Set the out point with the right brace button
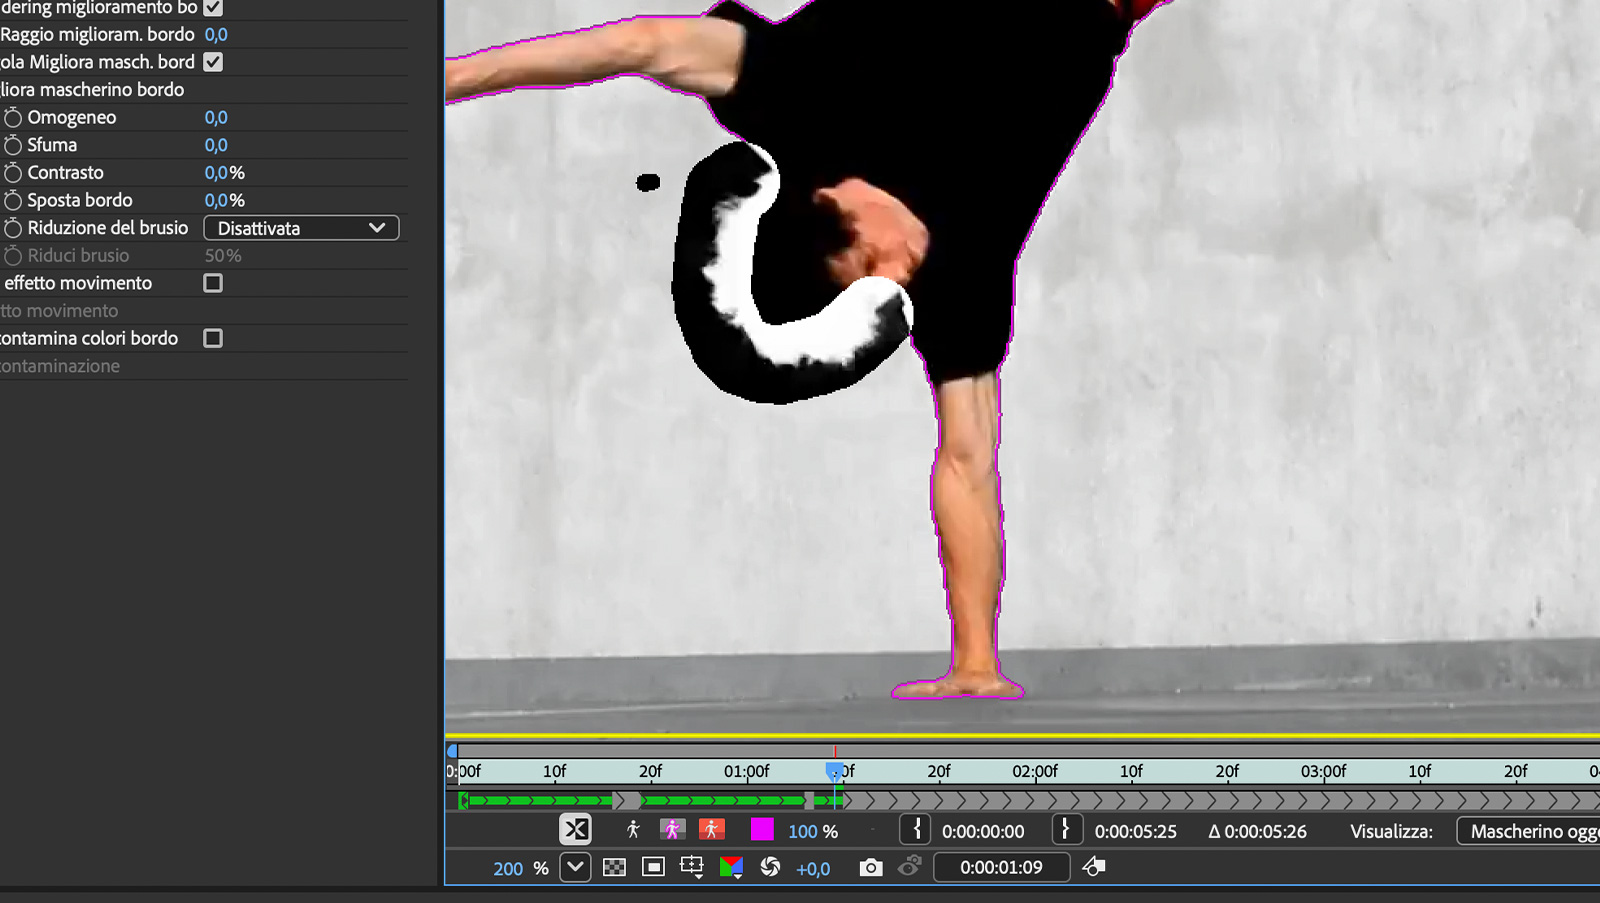 [1067, 830]
